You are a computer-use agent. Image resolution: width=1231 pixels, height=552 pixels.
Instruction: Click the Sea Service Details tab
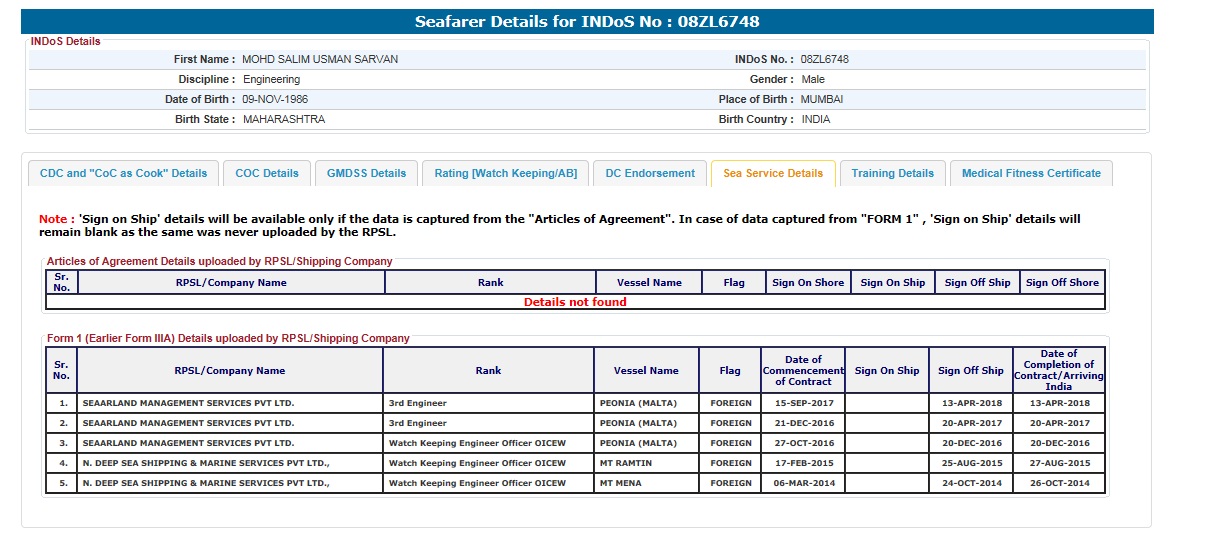coord(773,173)
